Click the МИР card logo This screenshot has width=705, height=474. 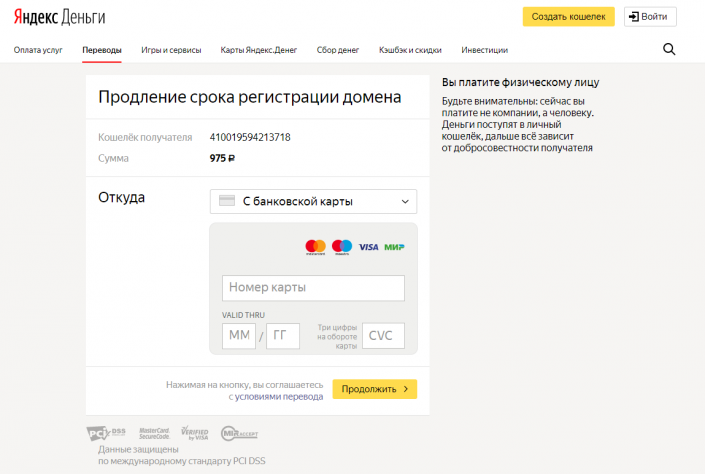click(x=394, y=246)
